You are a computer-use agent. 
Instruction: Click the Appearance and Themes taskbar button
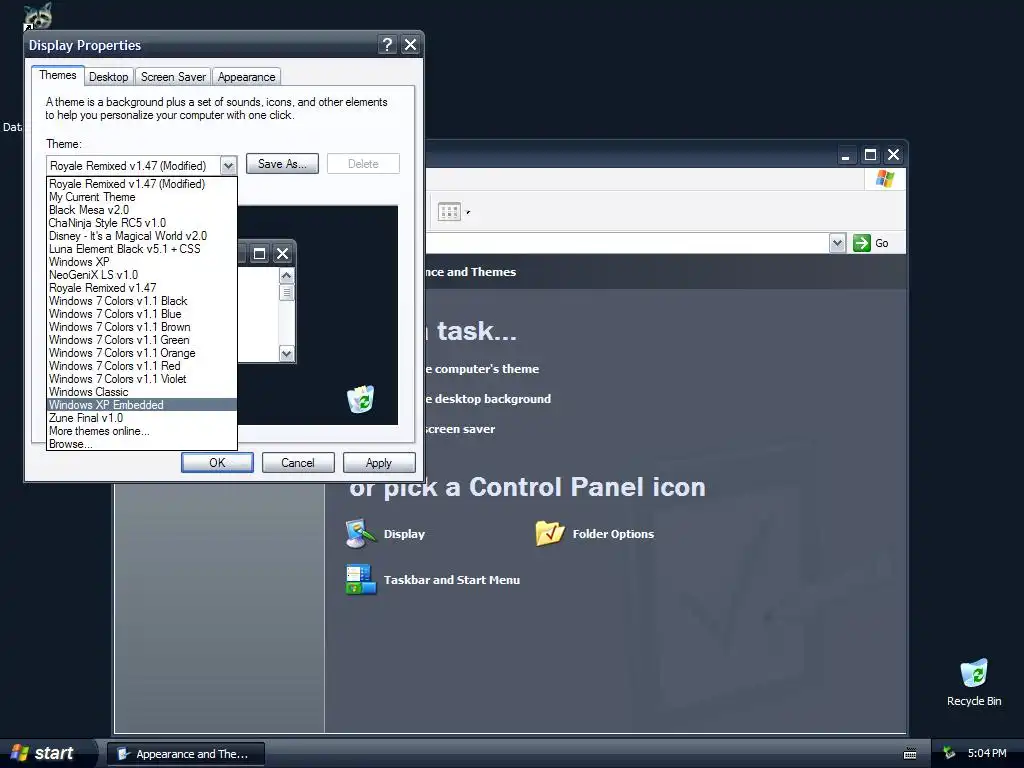tap(186, 754)
